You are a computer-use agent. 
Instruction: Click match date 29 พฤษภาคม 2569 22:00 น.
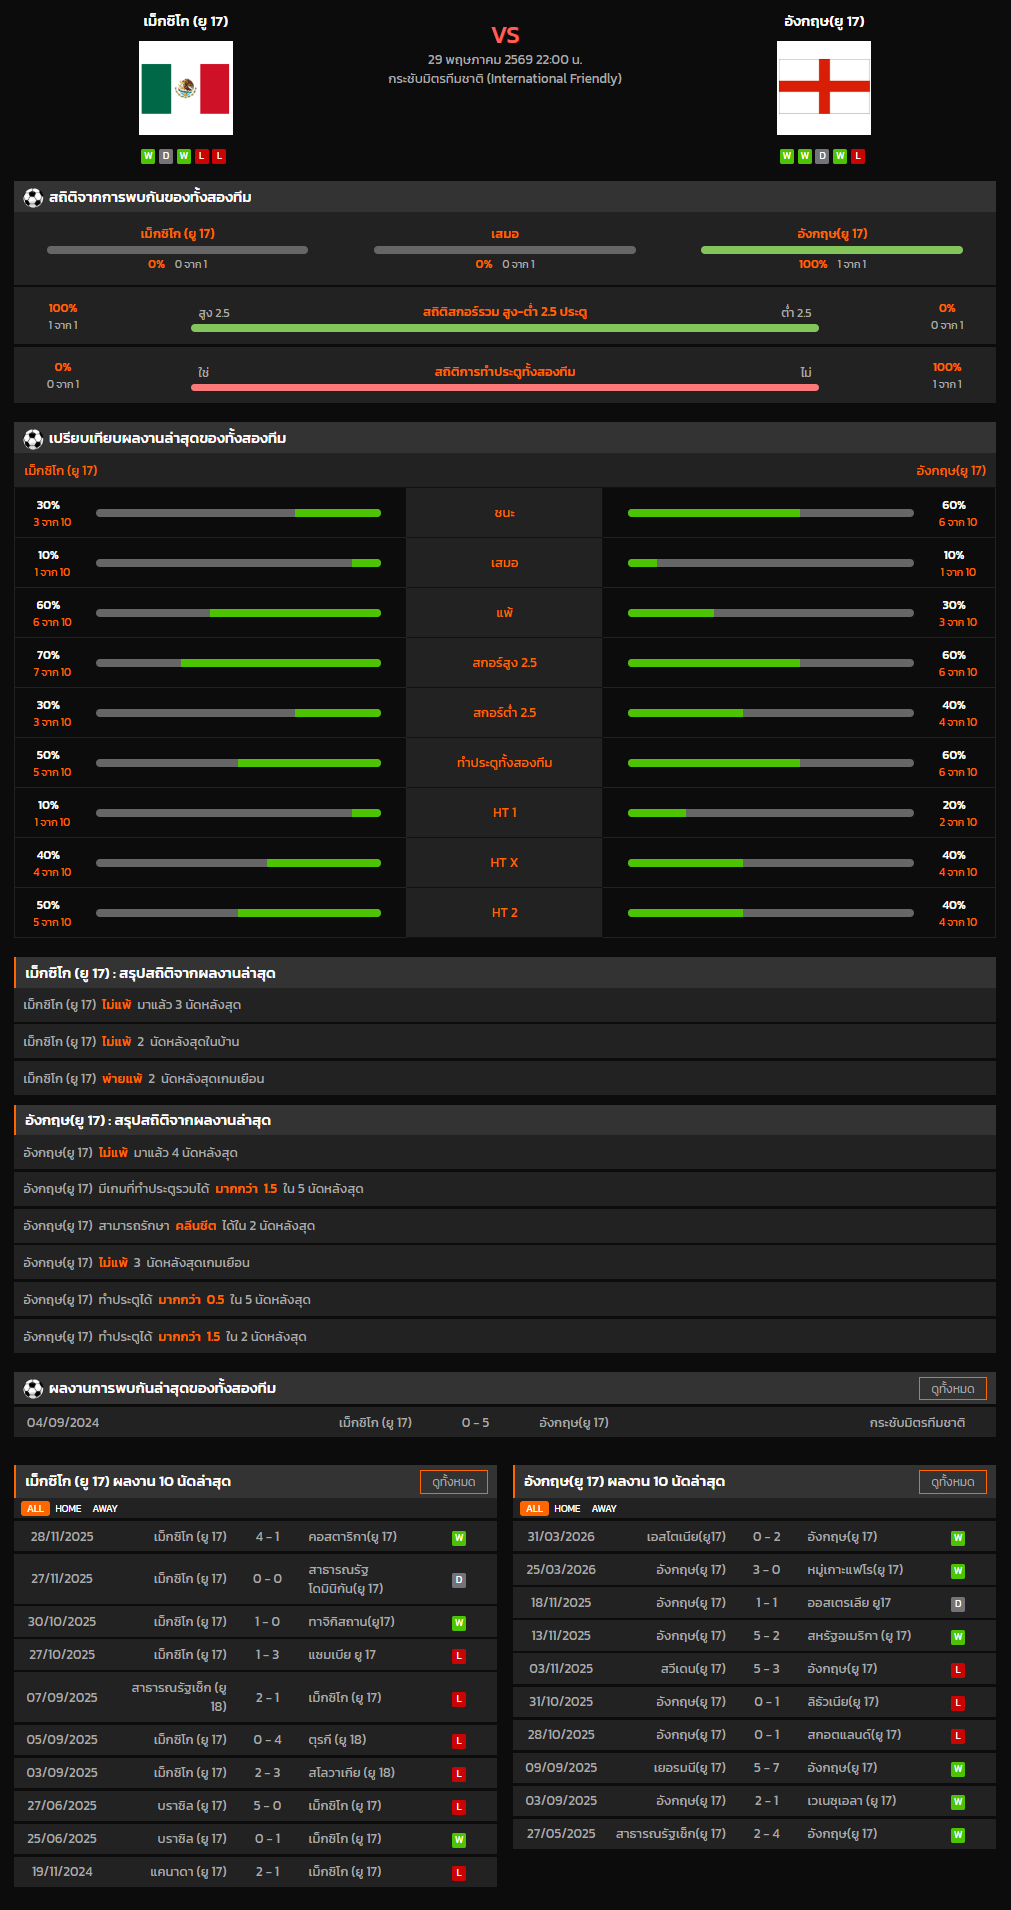click(505, 60)
